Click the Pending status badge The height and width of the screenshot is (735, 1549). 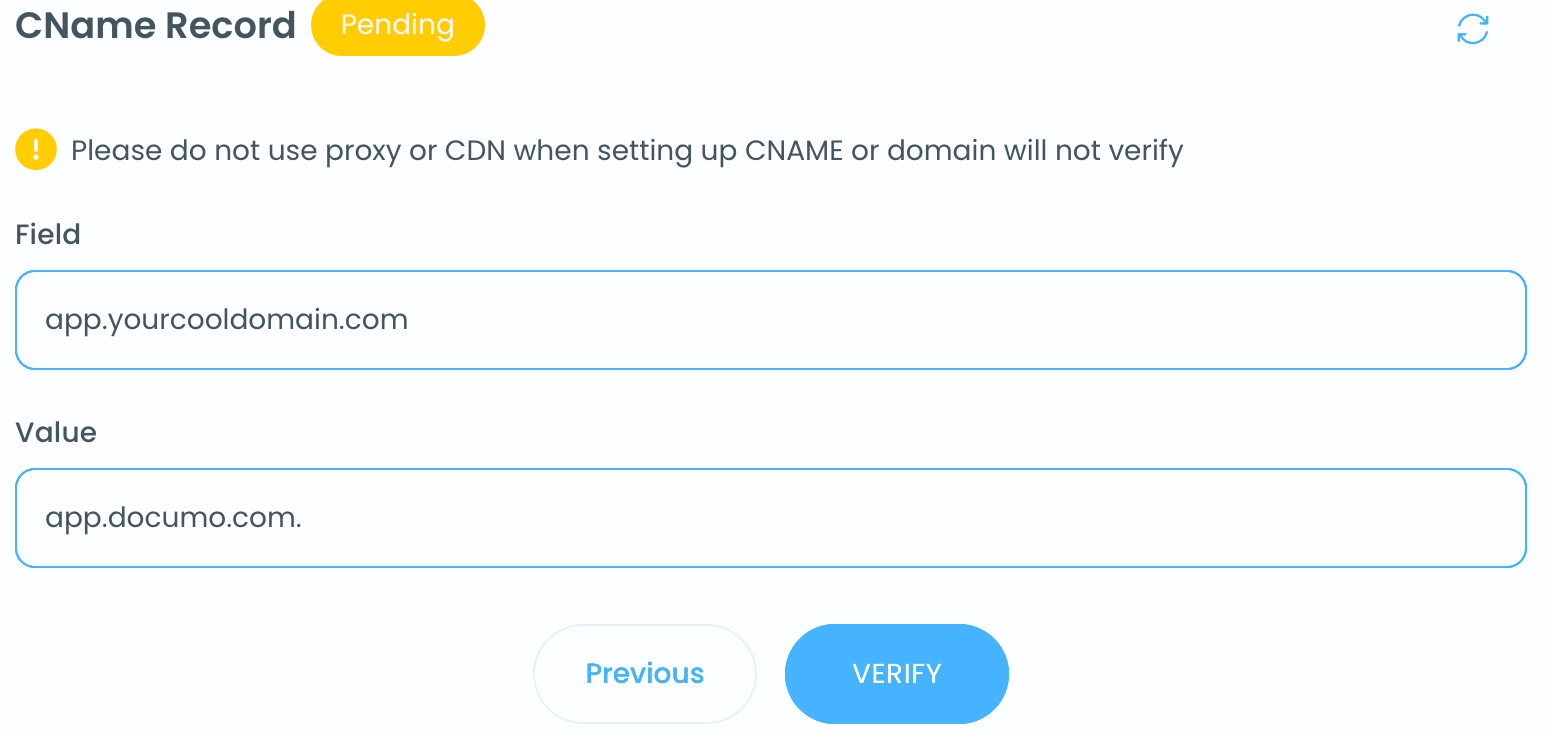point(398,25)
